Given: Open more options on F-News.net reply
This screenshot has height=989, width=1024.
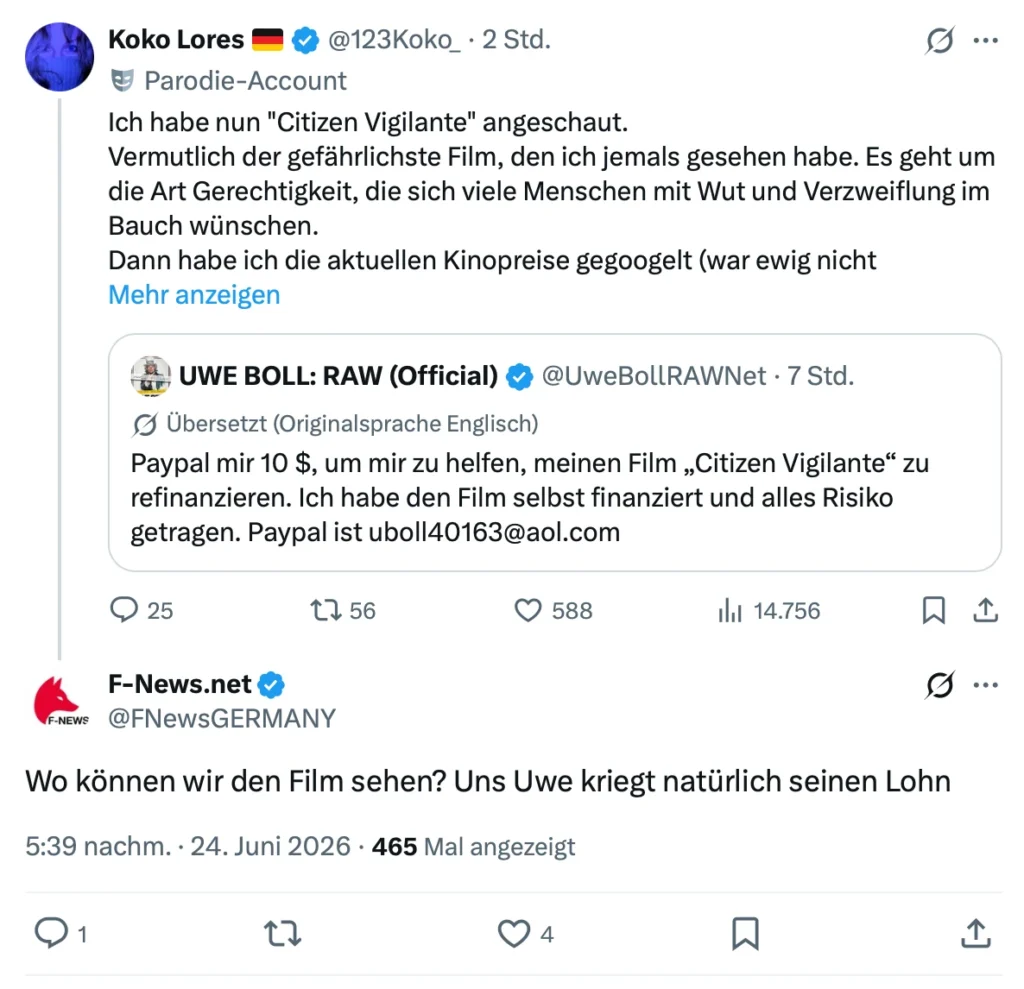Looking at the screenshot, I should [x=985, y=685].
